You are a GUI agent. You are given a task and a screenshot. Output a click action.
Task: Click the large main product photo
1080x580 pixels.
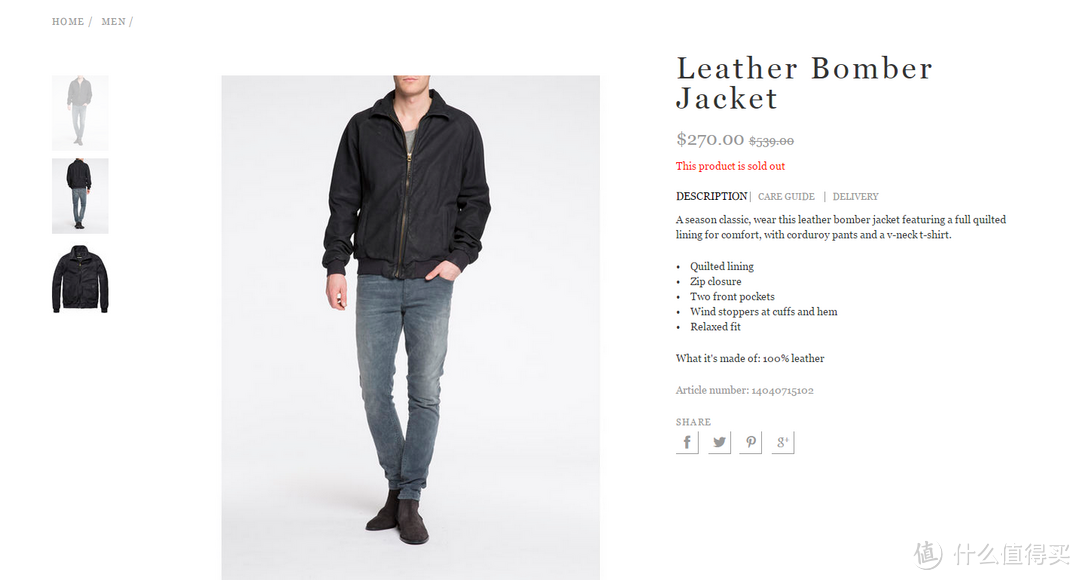411,327
